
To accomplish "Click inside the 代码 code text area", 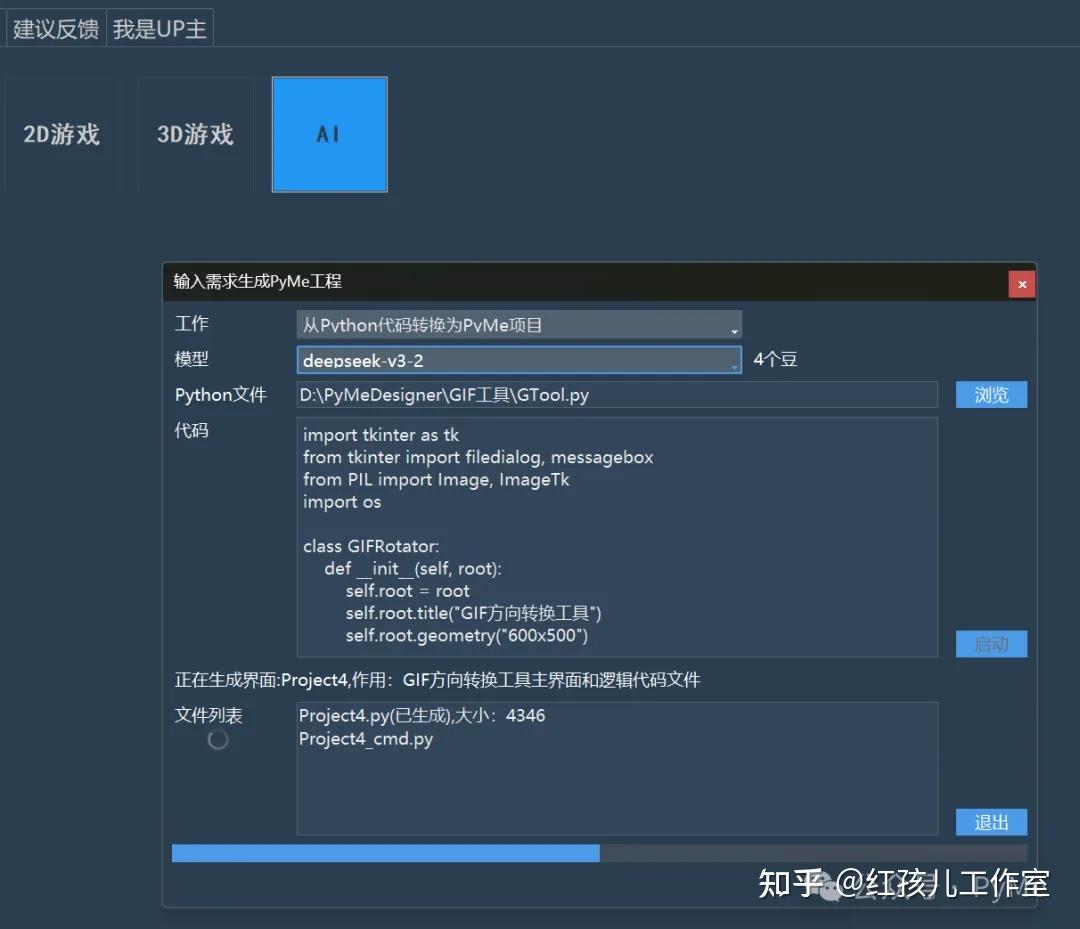I will [x=617, y=537].
